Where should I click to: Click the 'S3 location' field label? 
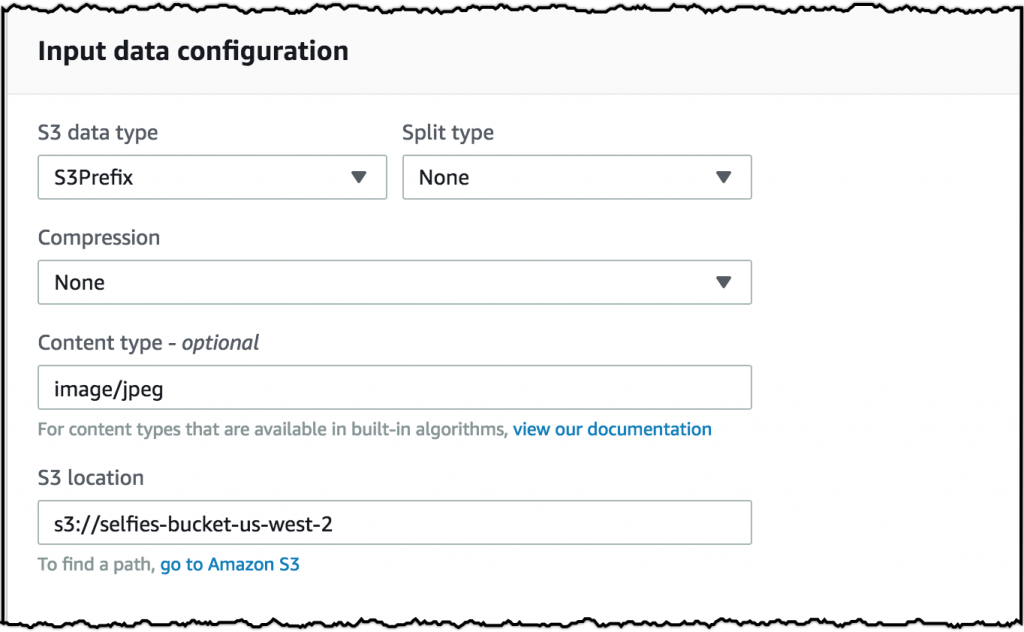click(91, 478)
